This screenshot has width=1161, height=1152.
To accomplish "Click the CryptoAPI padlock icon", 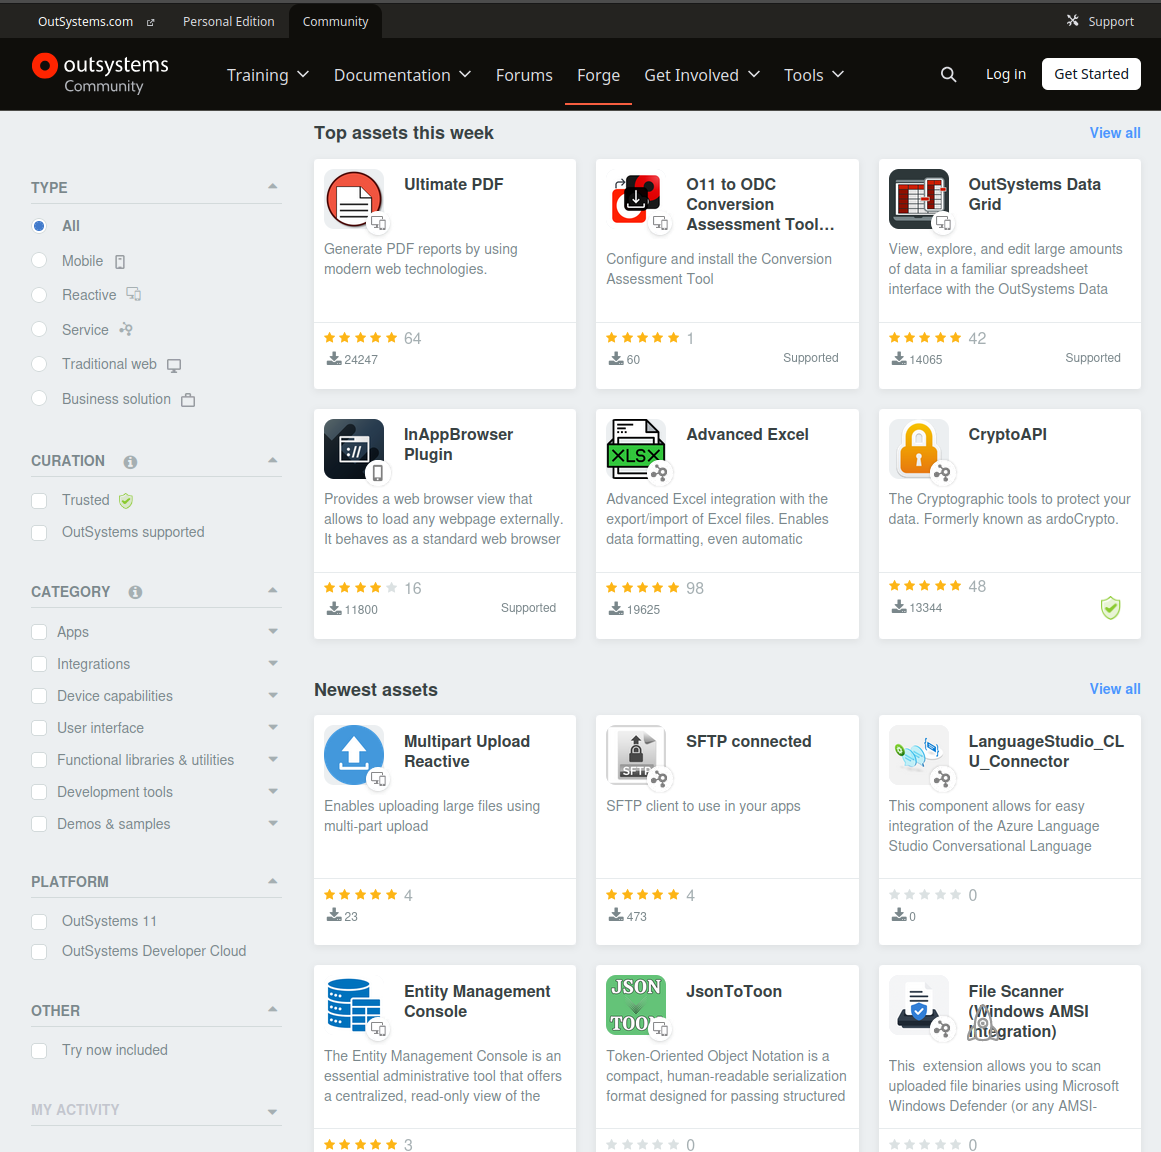I will coord(918,449).
